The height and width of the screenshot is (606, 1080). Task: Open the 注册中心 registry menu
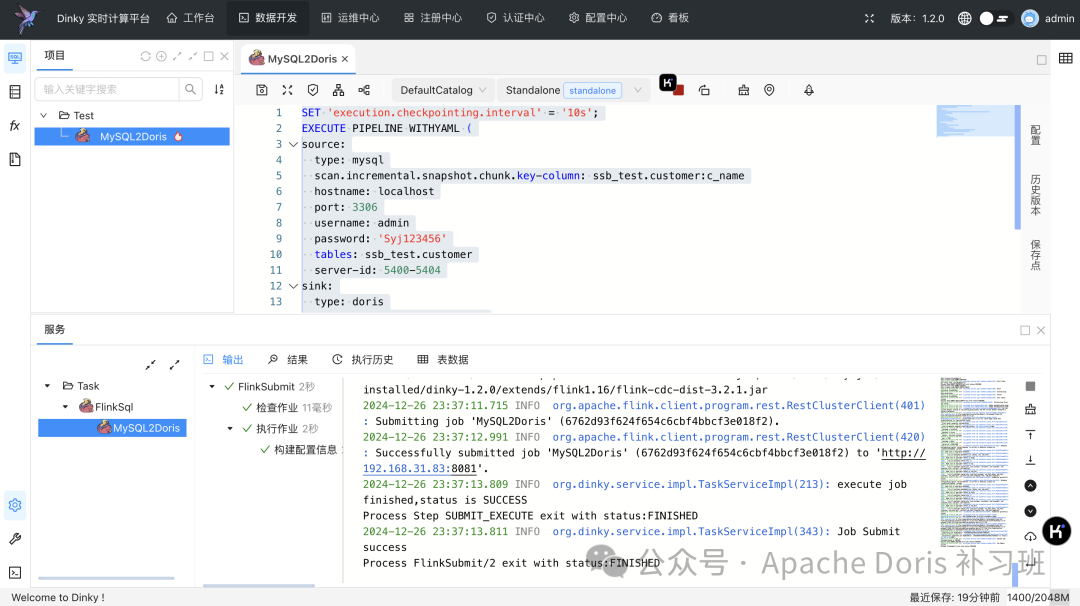[433, 18]
